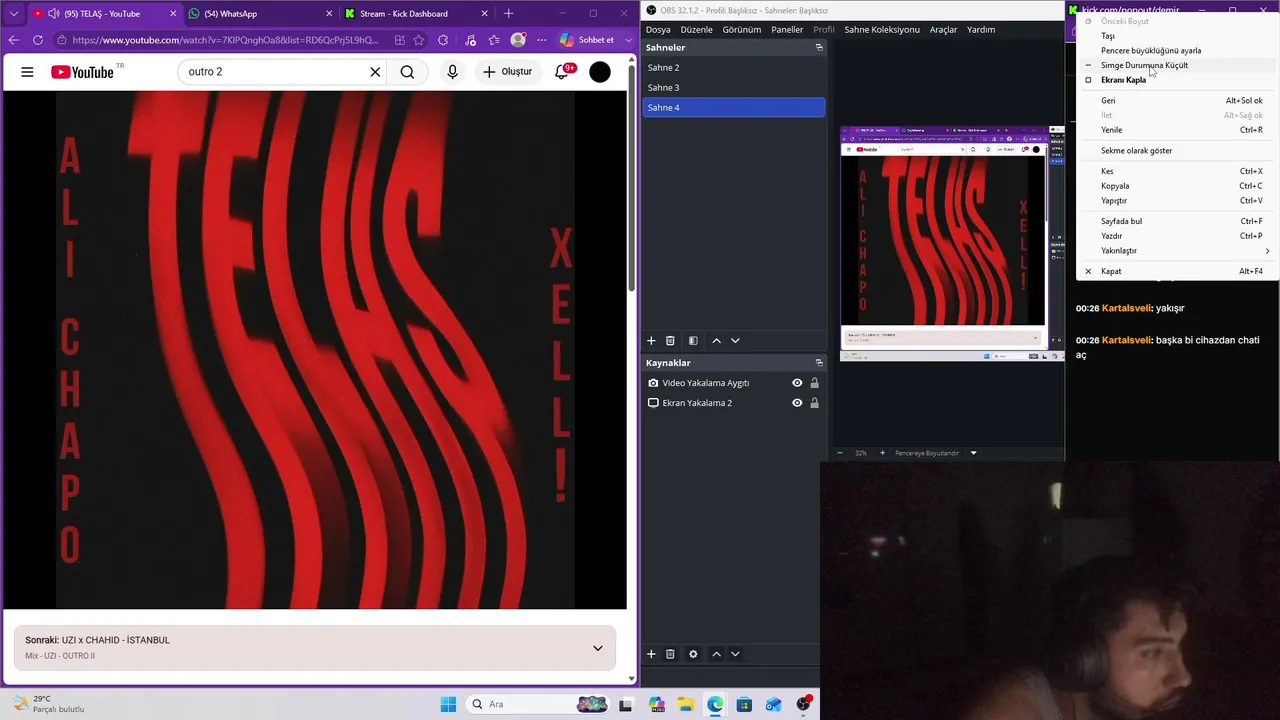1280x720 pixels.
Task: Move the source up in Kaynaklar
Action: 716,654
